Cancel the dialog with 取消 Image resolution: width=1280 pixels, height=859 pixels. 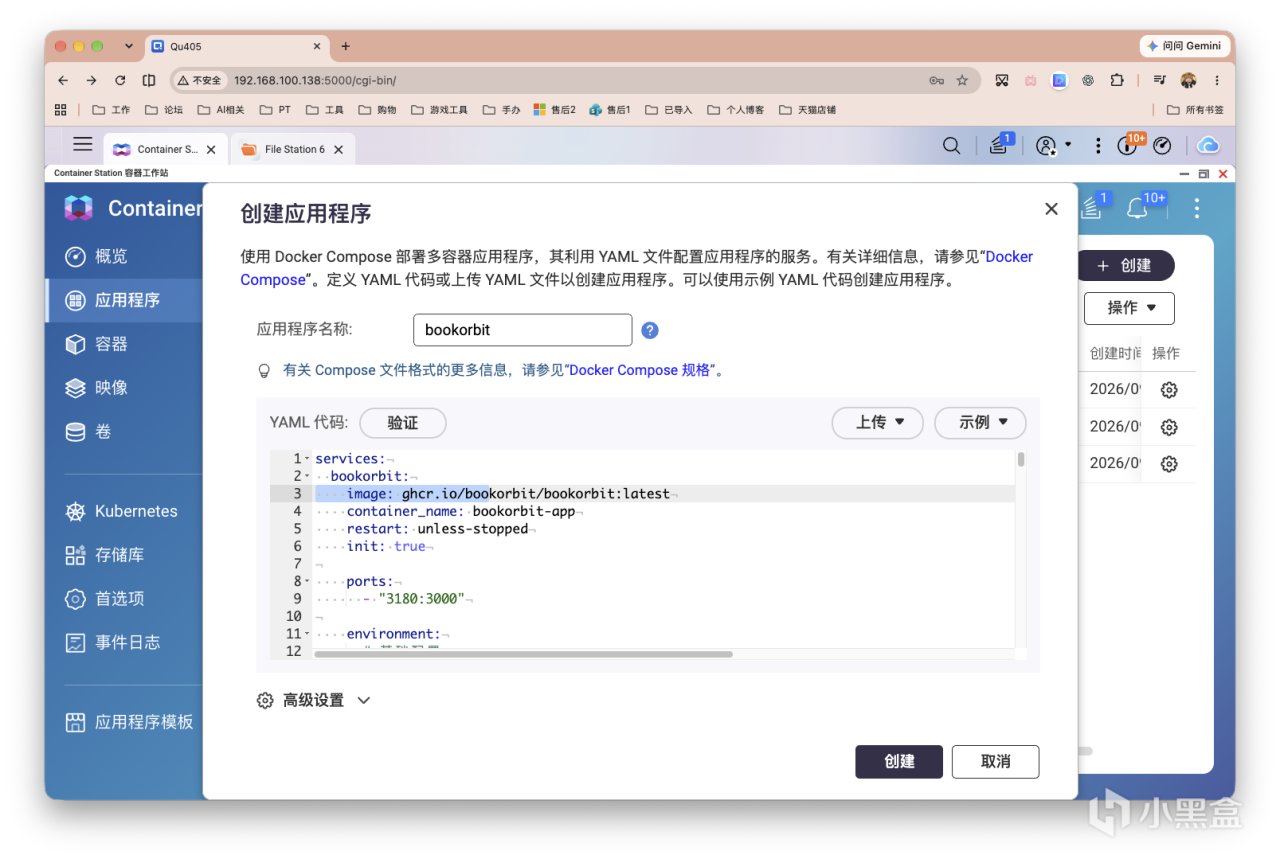[996, 762]
